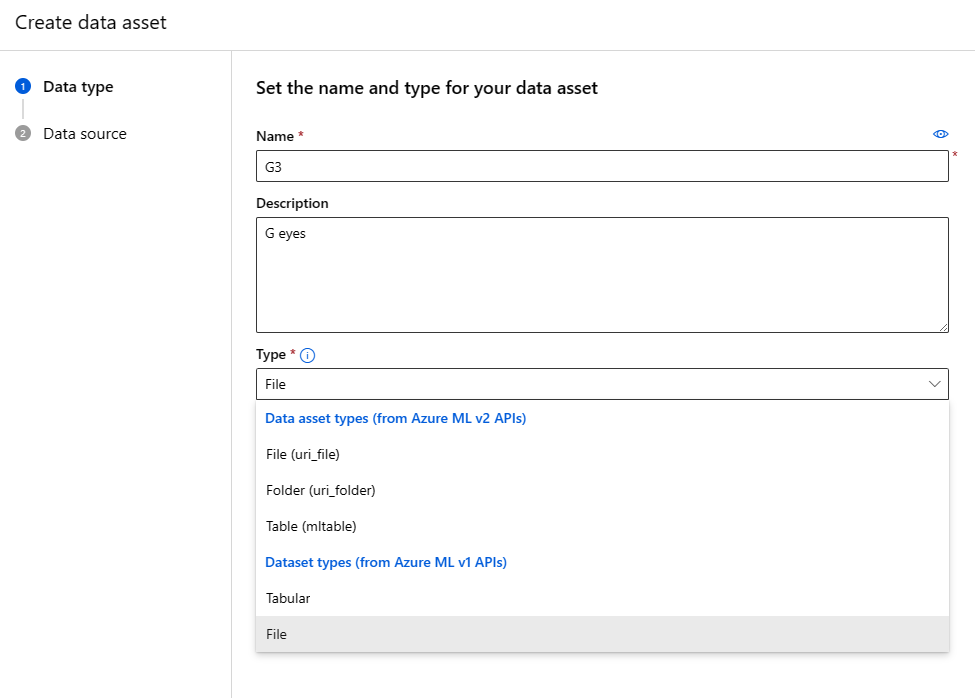Click the Dataset types v1 APIs header
The width and height of the screenshot is (975, 698).
coord(385,562)
